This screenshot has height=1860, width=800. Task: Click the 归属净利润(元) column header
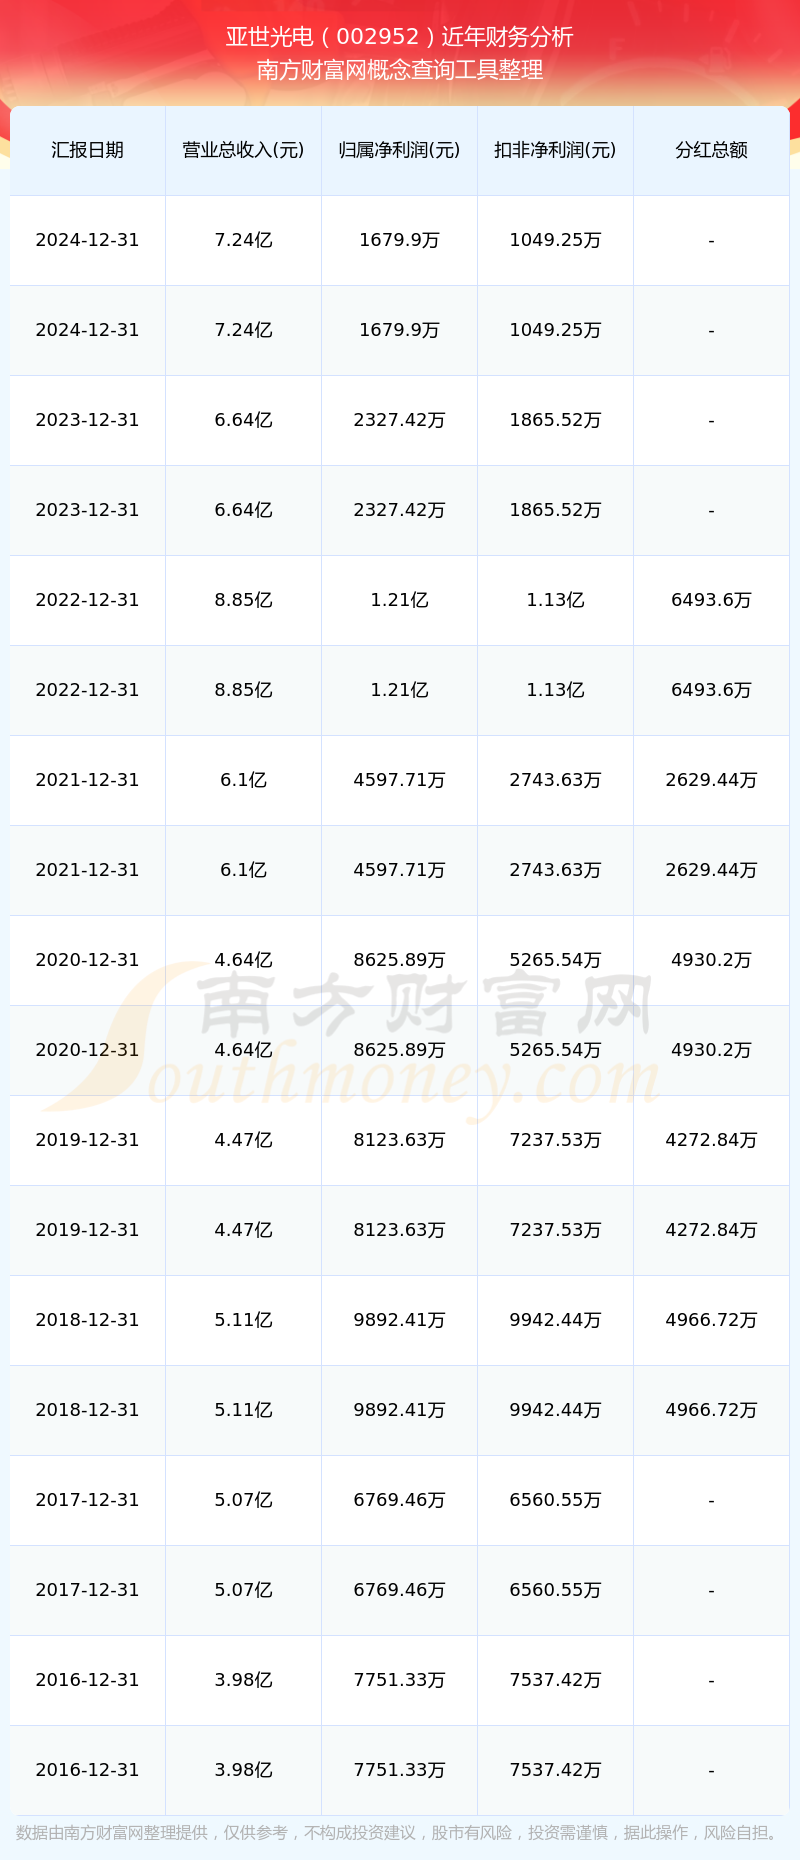pos(399,150)
